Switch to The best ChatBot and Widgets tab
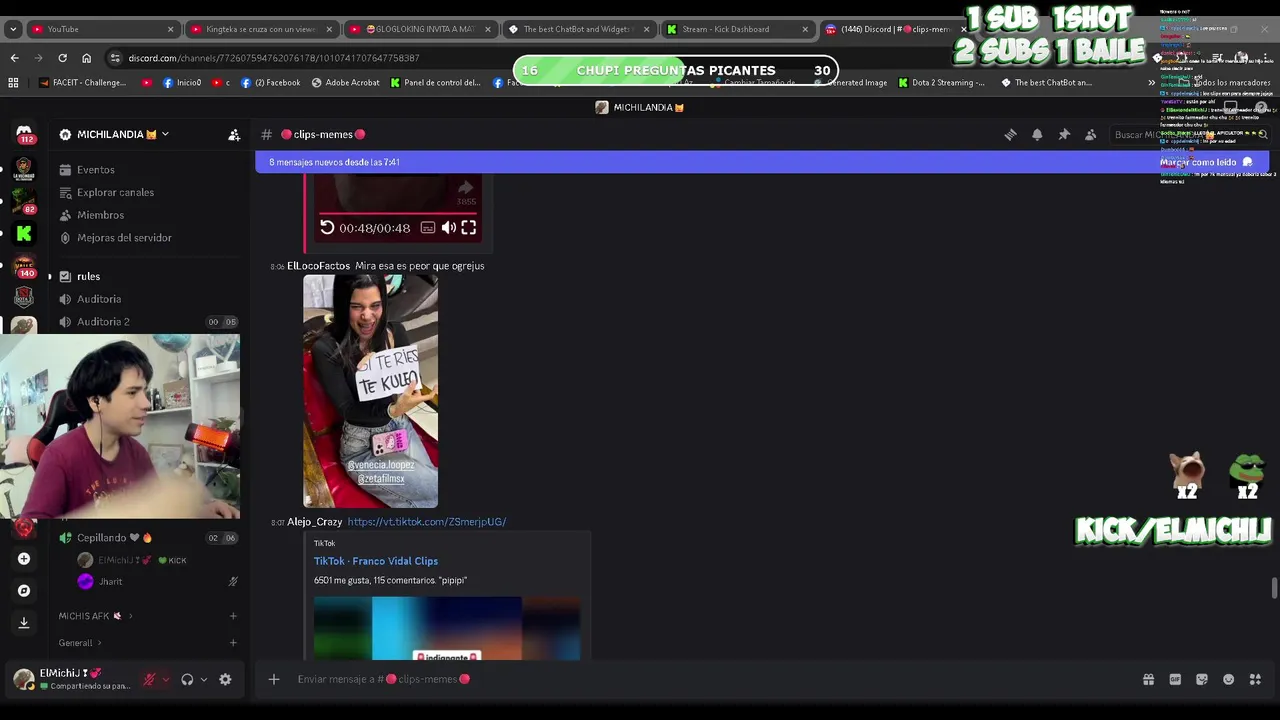 tap(579, 29)
